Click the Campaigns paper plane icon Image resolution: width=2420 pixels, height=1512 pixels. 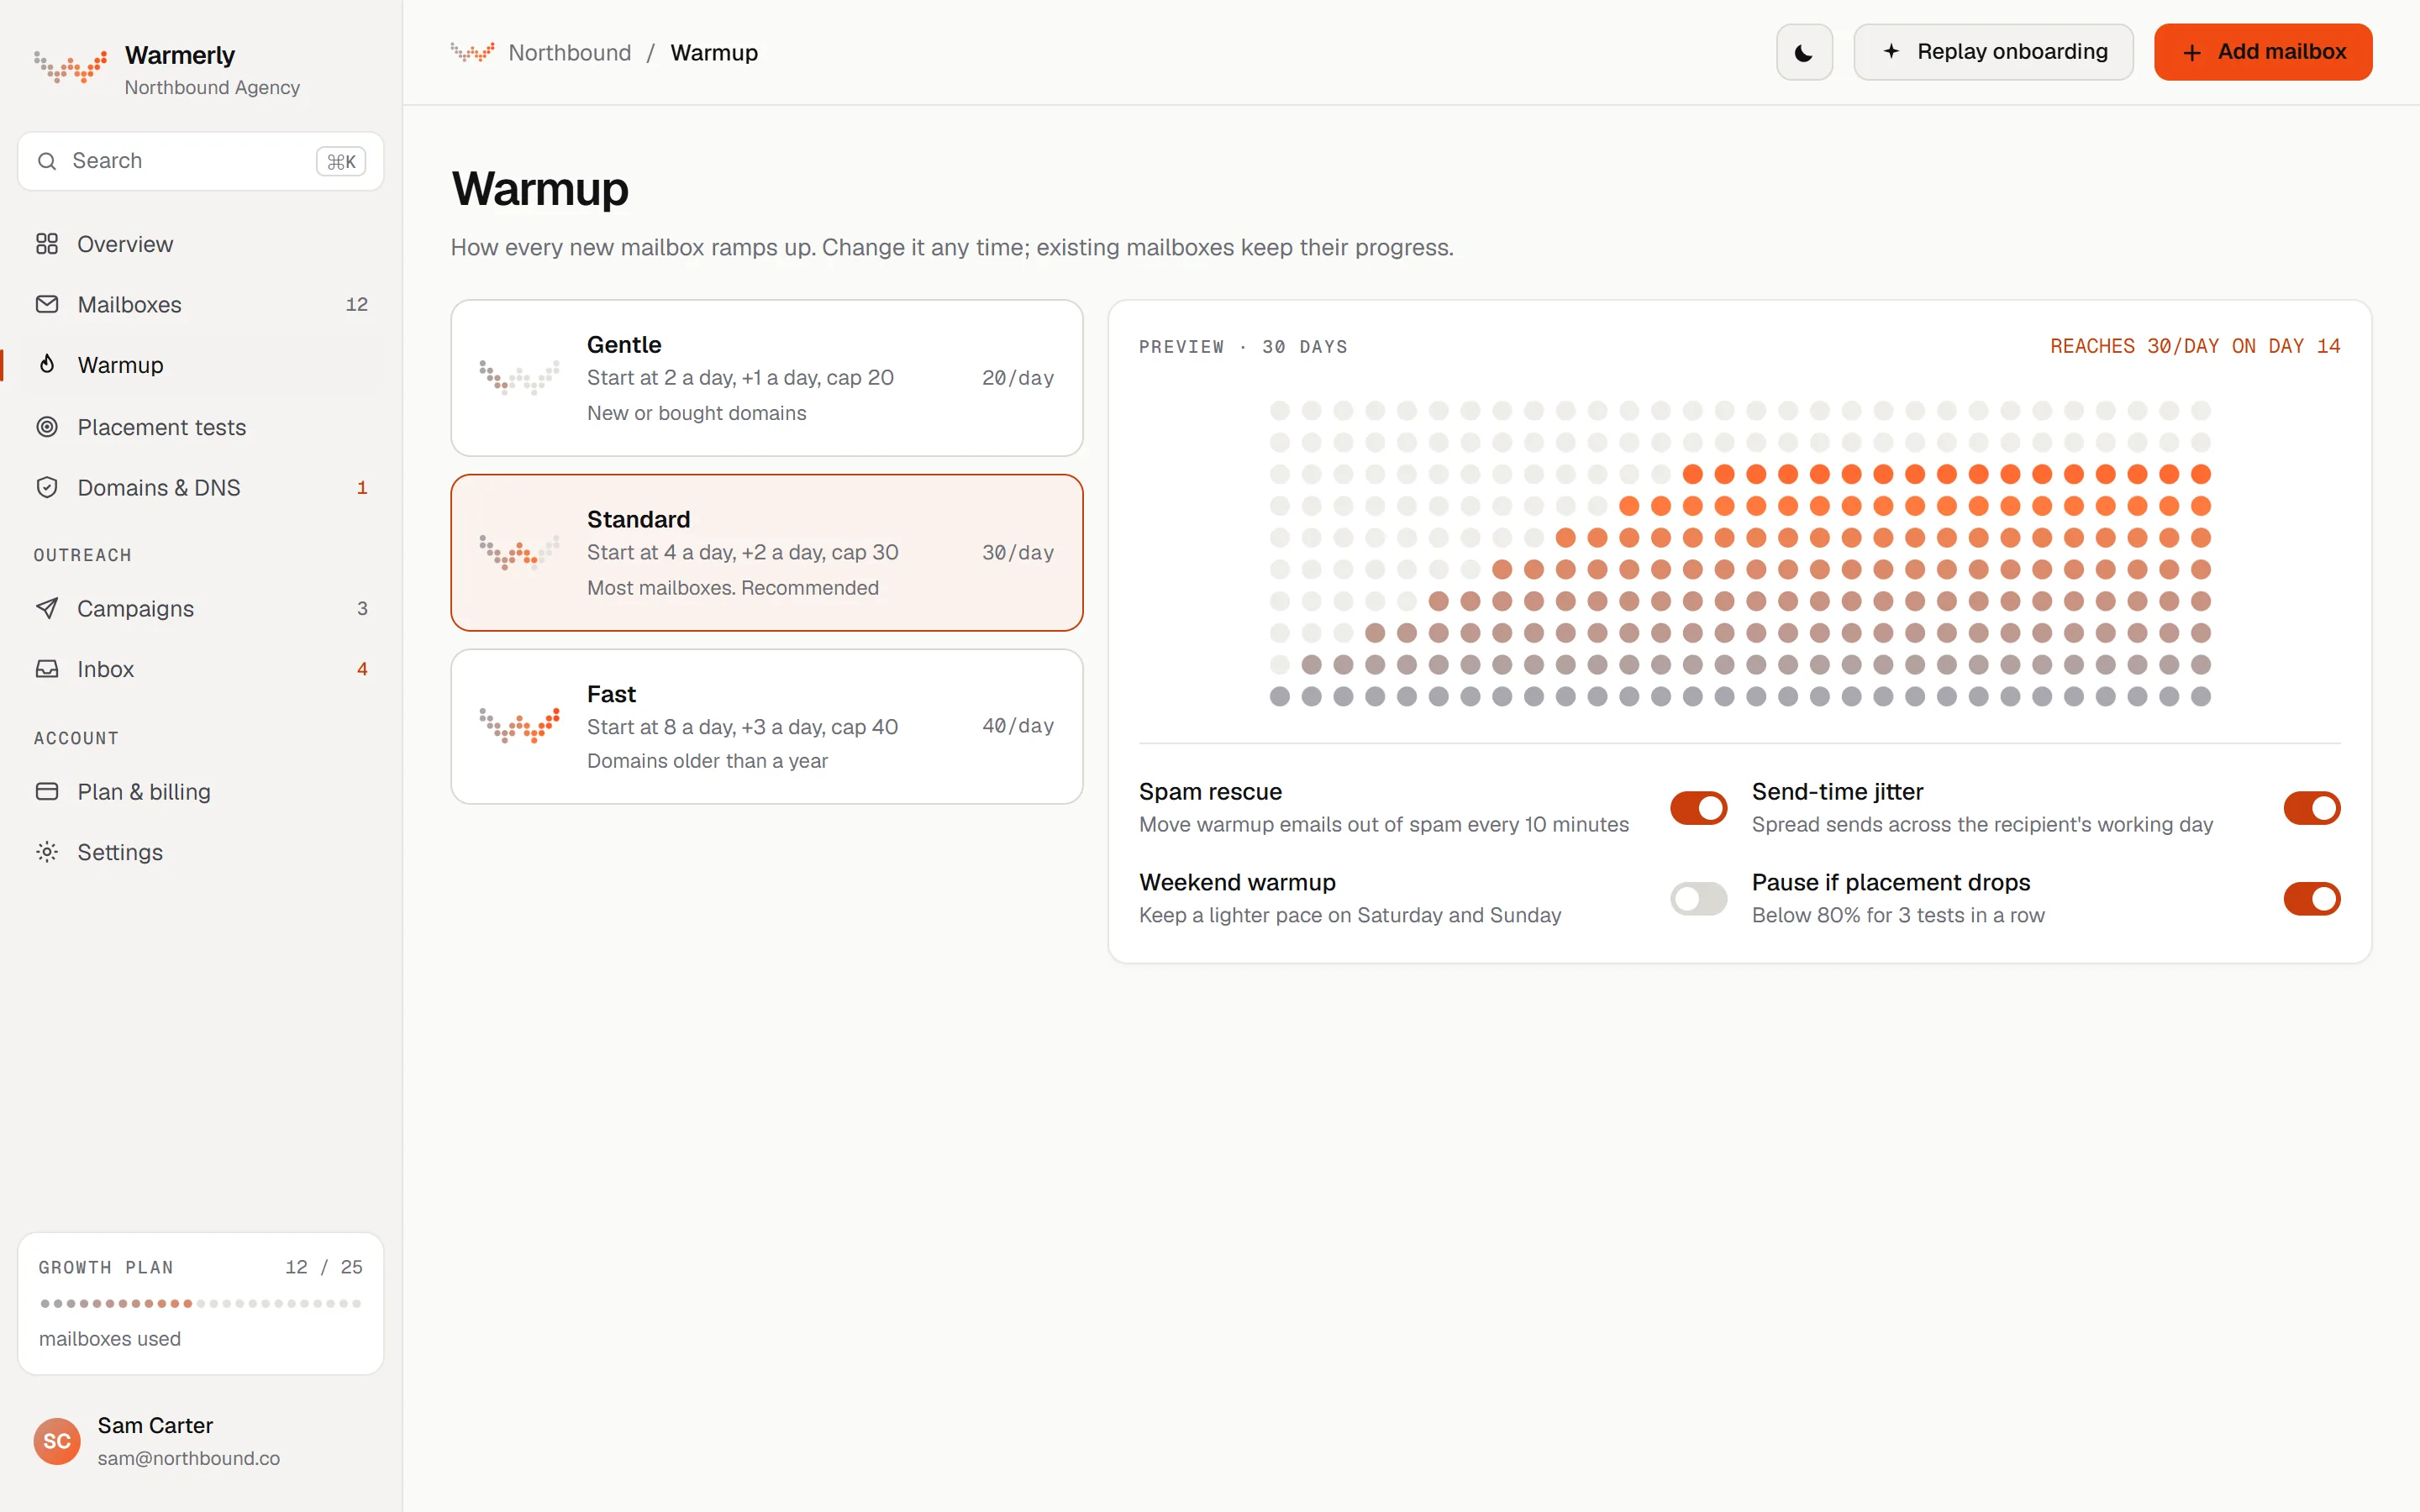47,608
